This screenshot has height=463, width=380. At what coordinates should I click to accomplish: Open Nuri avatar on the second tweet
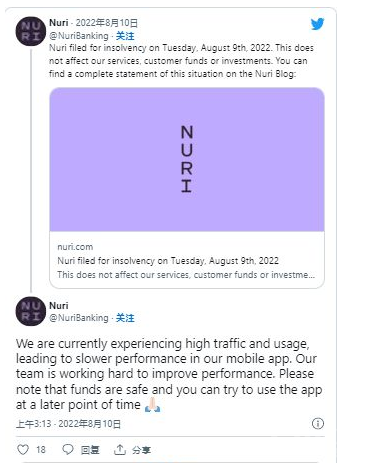point(31,311)
